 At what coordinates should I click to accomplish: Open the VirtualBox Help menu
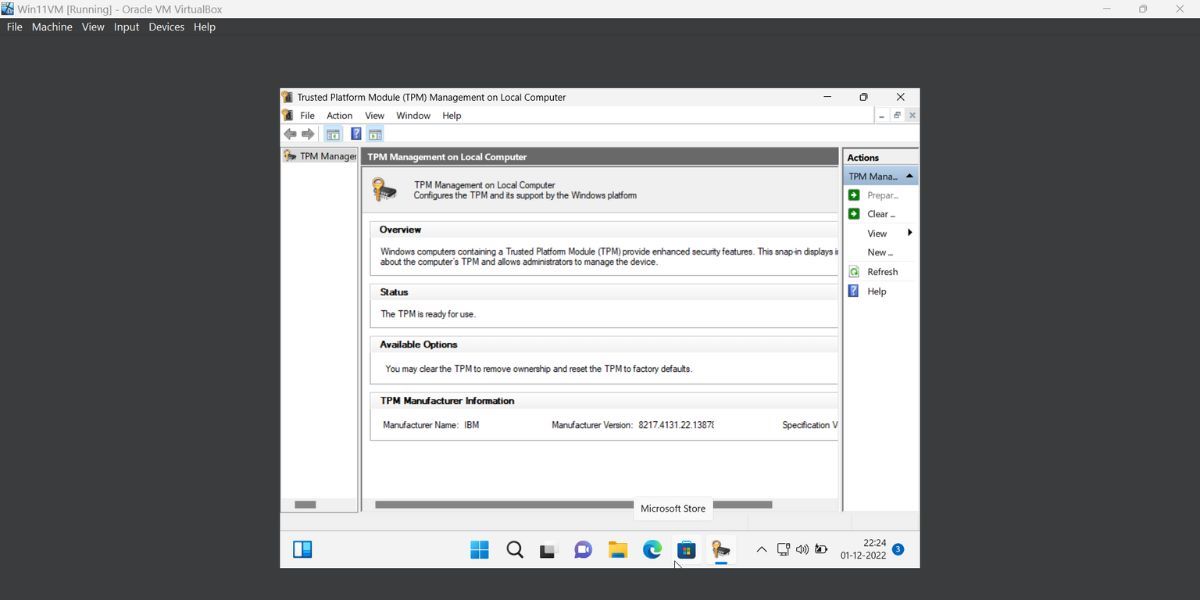[204, 27]
